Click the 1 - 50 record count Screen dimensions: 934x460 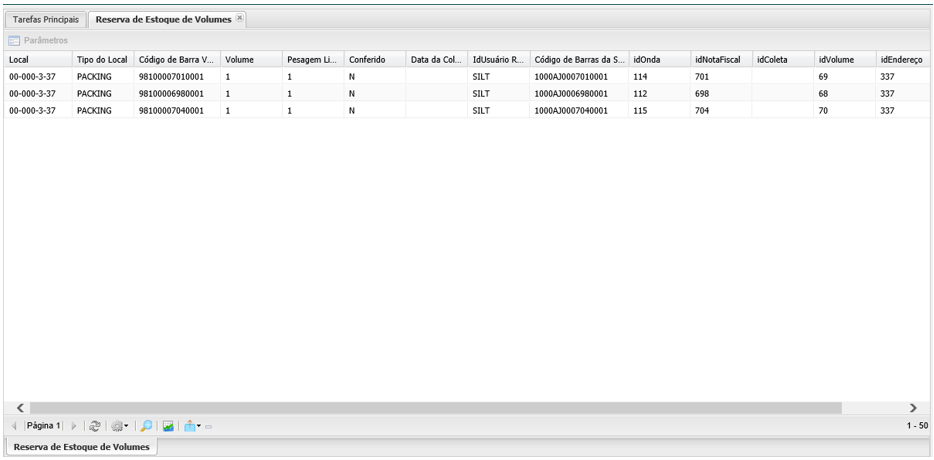tap(917, 426)
